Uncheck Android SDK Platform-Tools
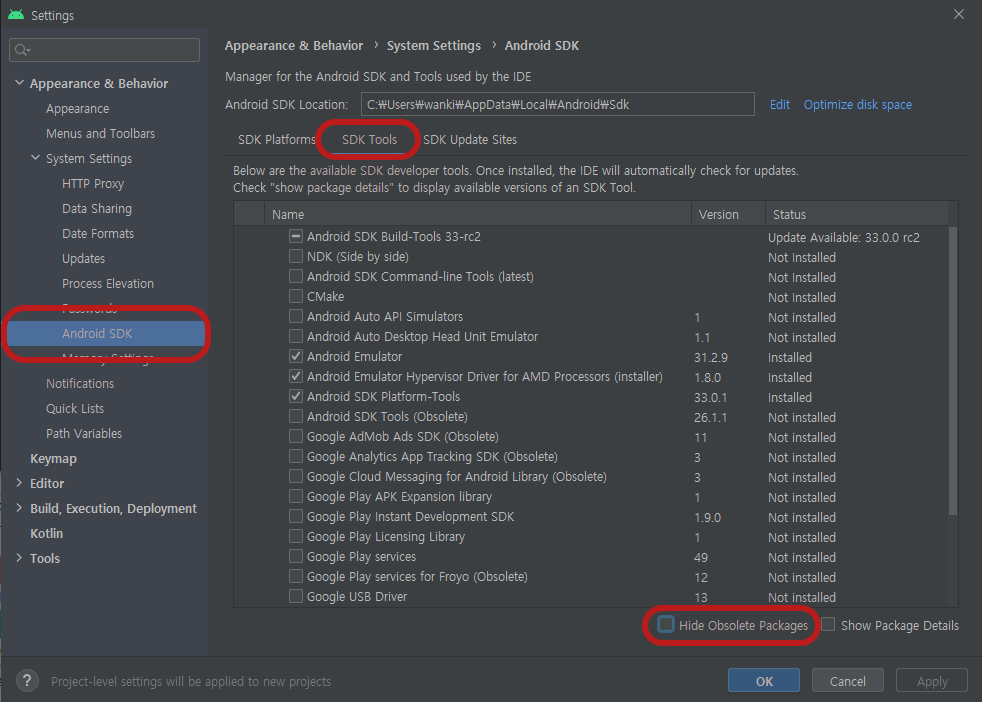The width and height of the screenshot is (982, 702). pos(296,396)
